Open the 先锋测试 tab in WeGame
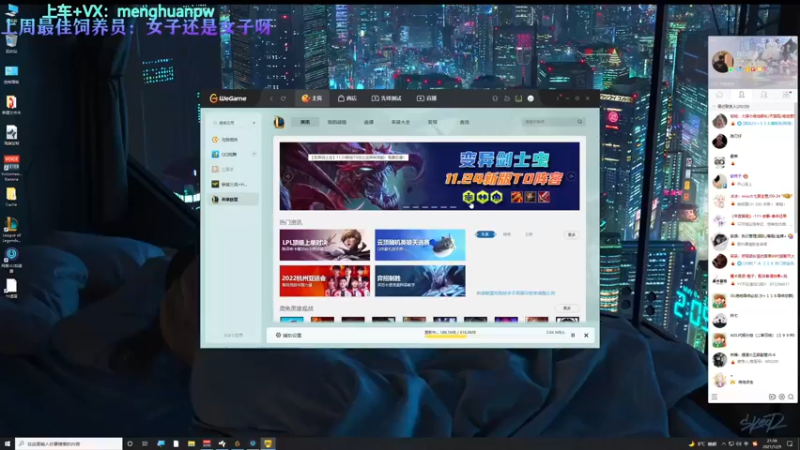Viewport: 800px width, 450px height. point(387,98)
